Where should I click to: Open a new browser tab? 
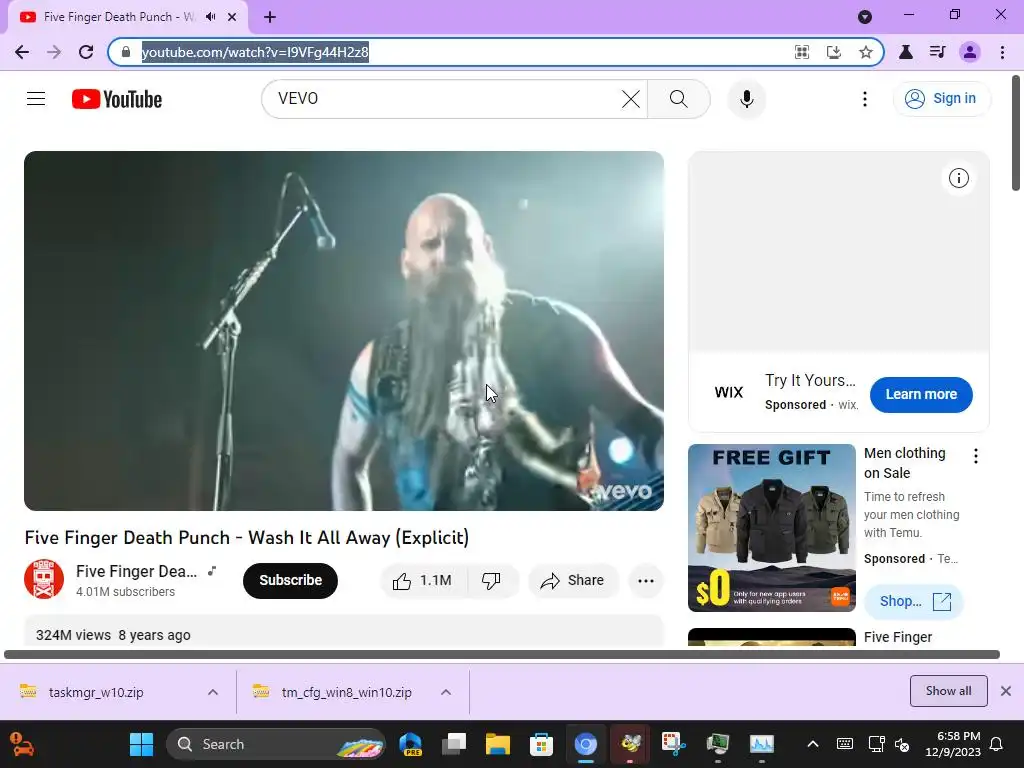pos(270,17)
